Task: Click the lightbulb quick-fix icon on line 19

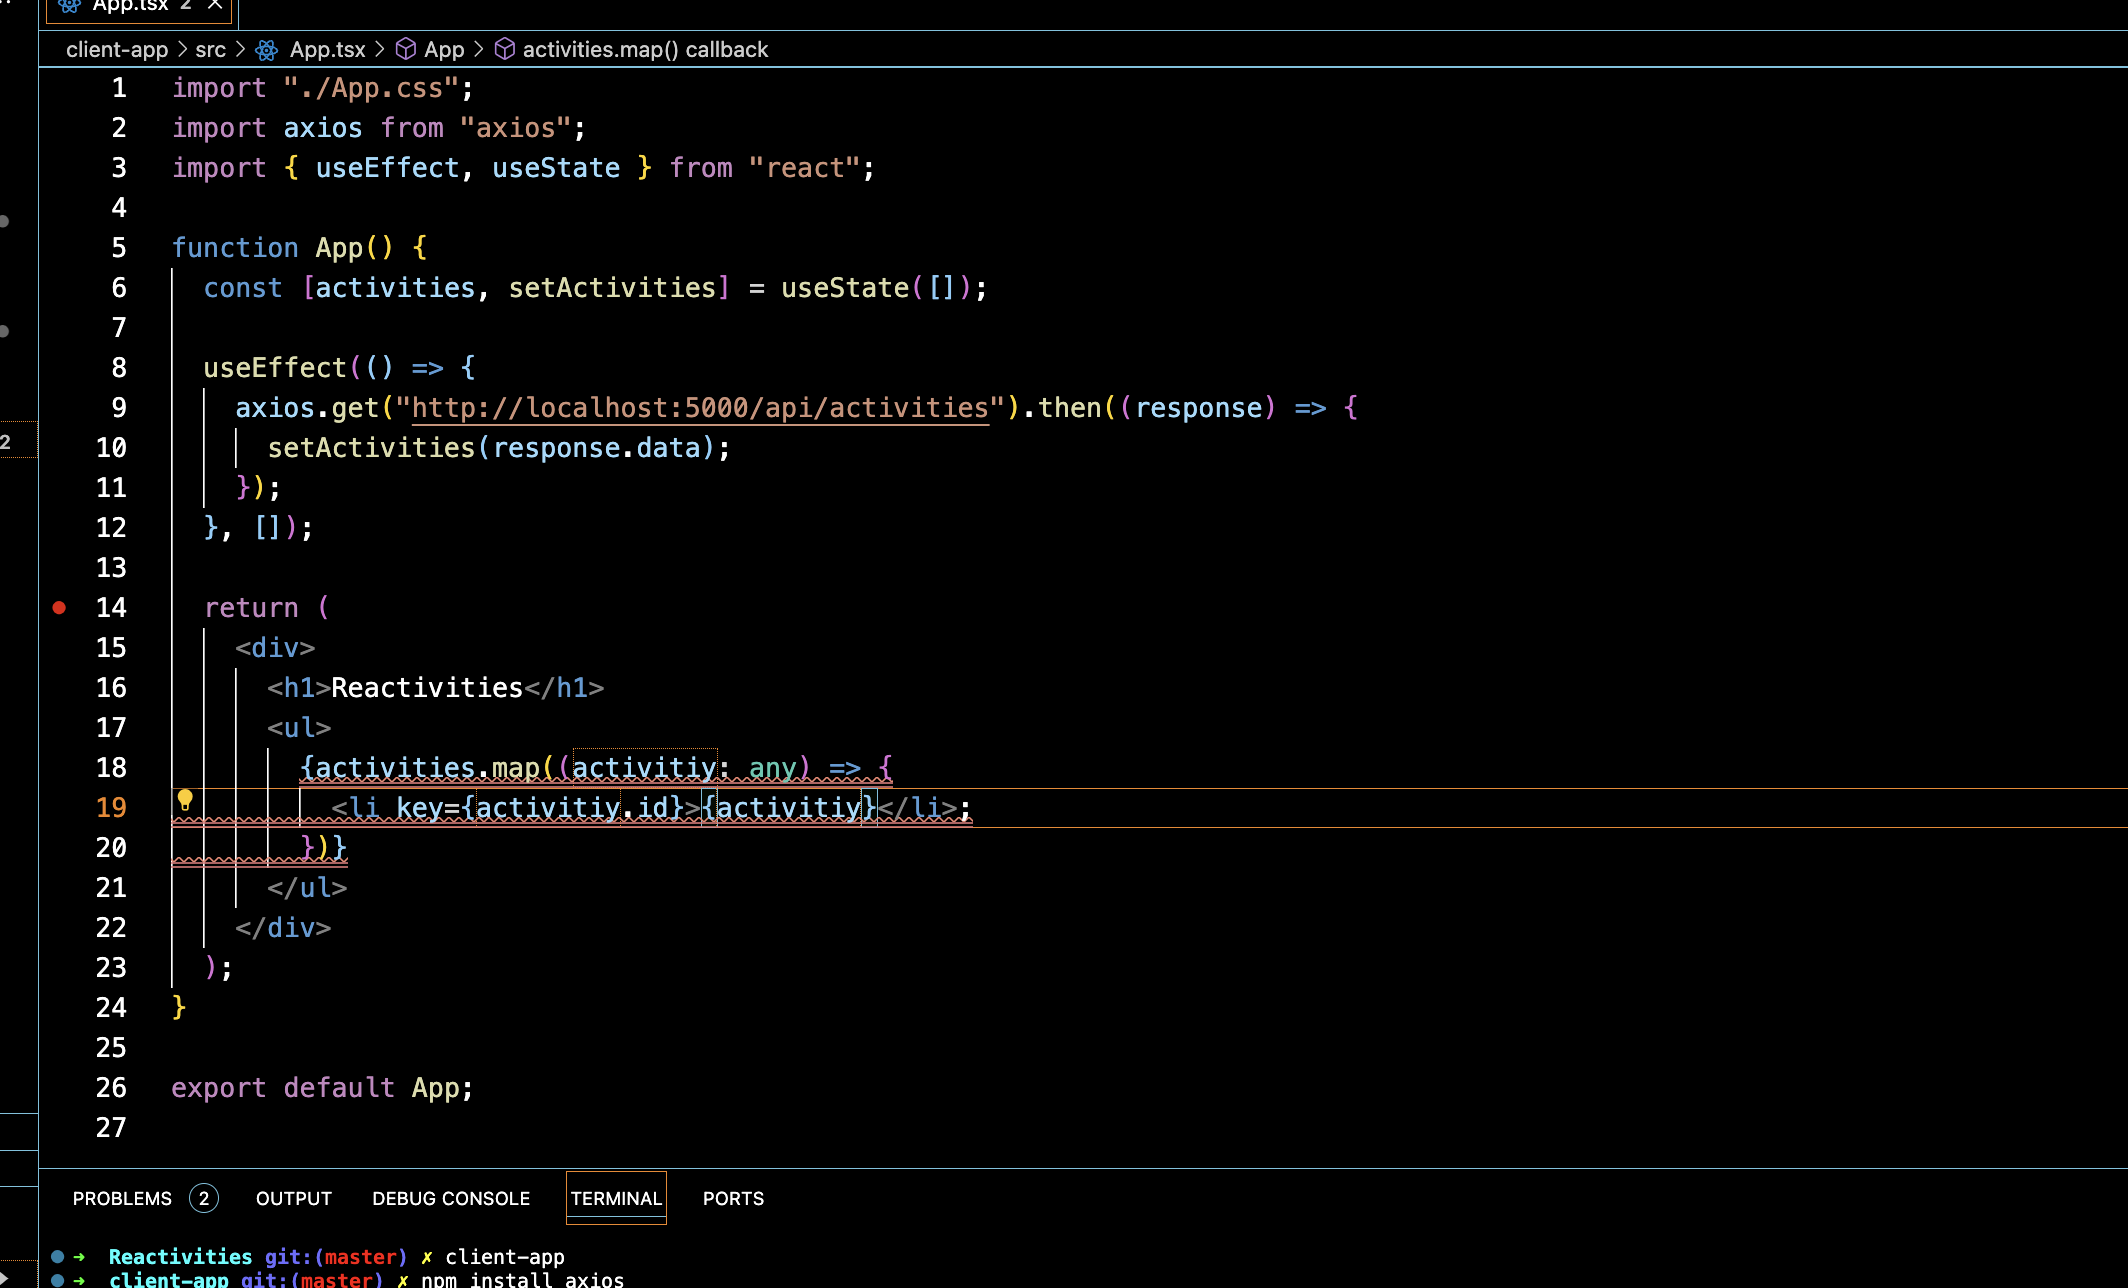Action: (x=185, y=800)
